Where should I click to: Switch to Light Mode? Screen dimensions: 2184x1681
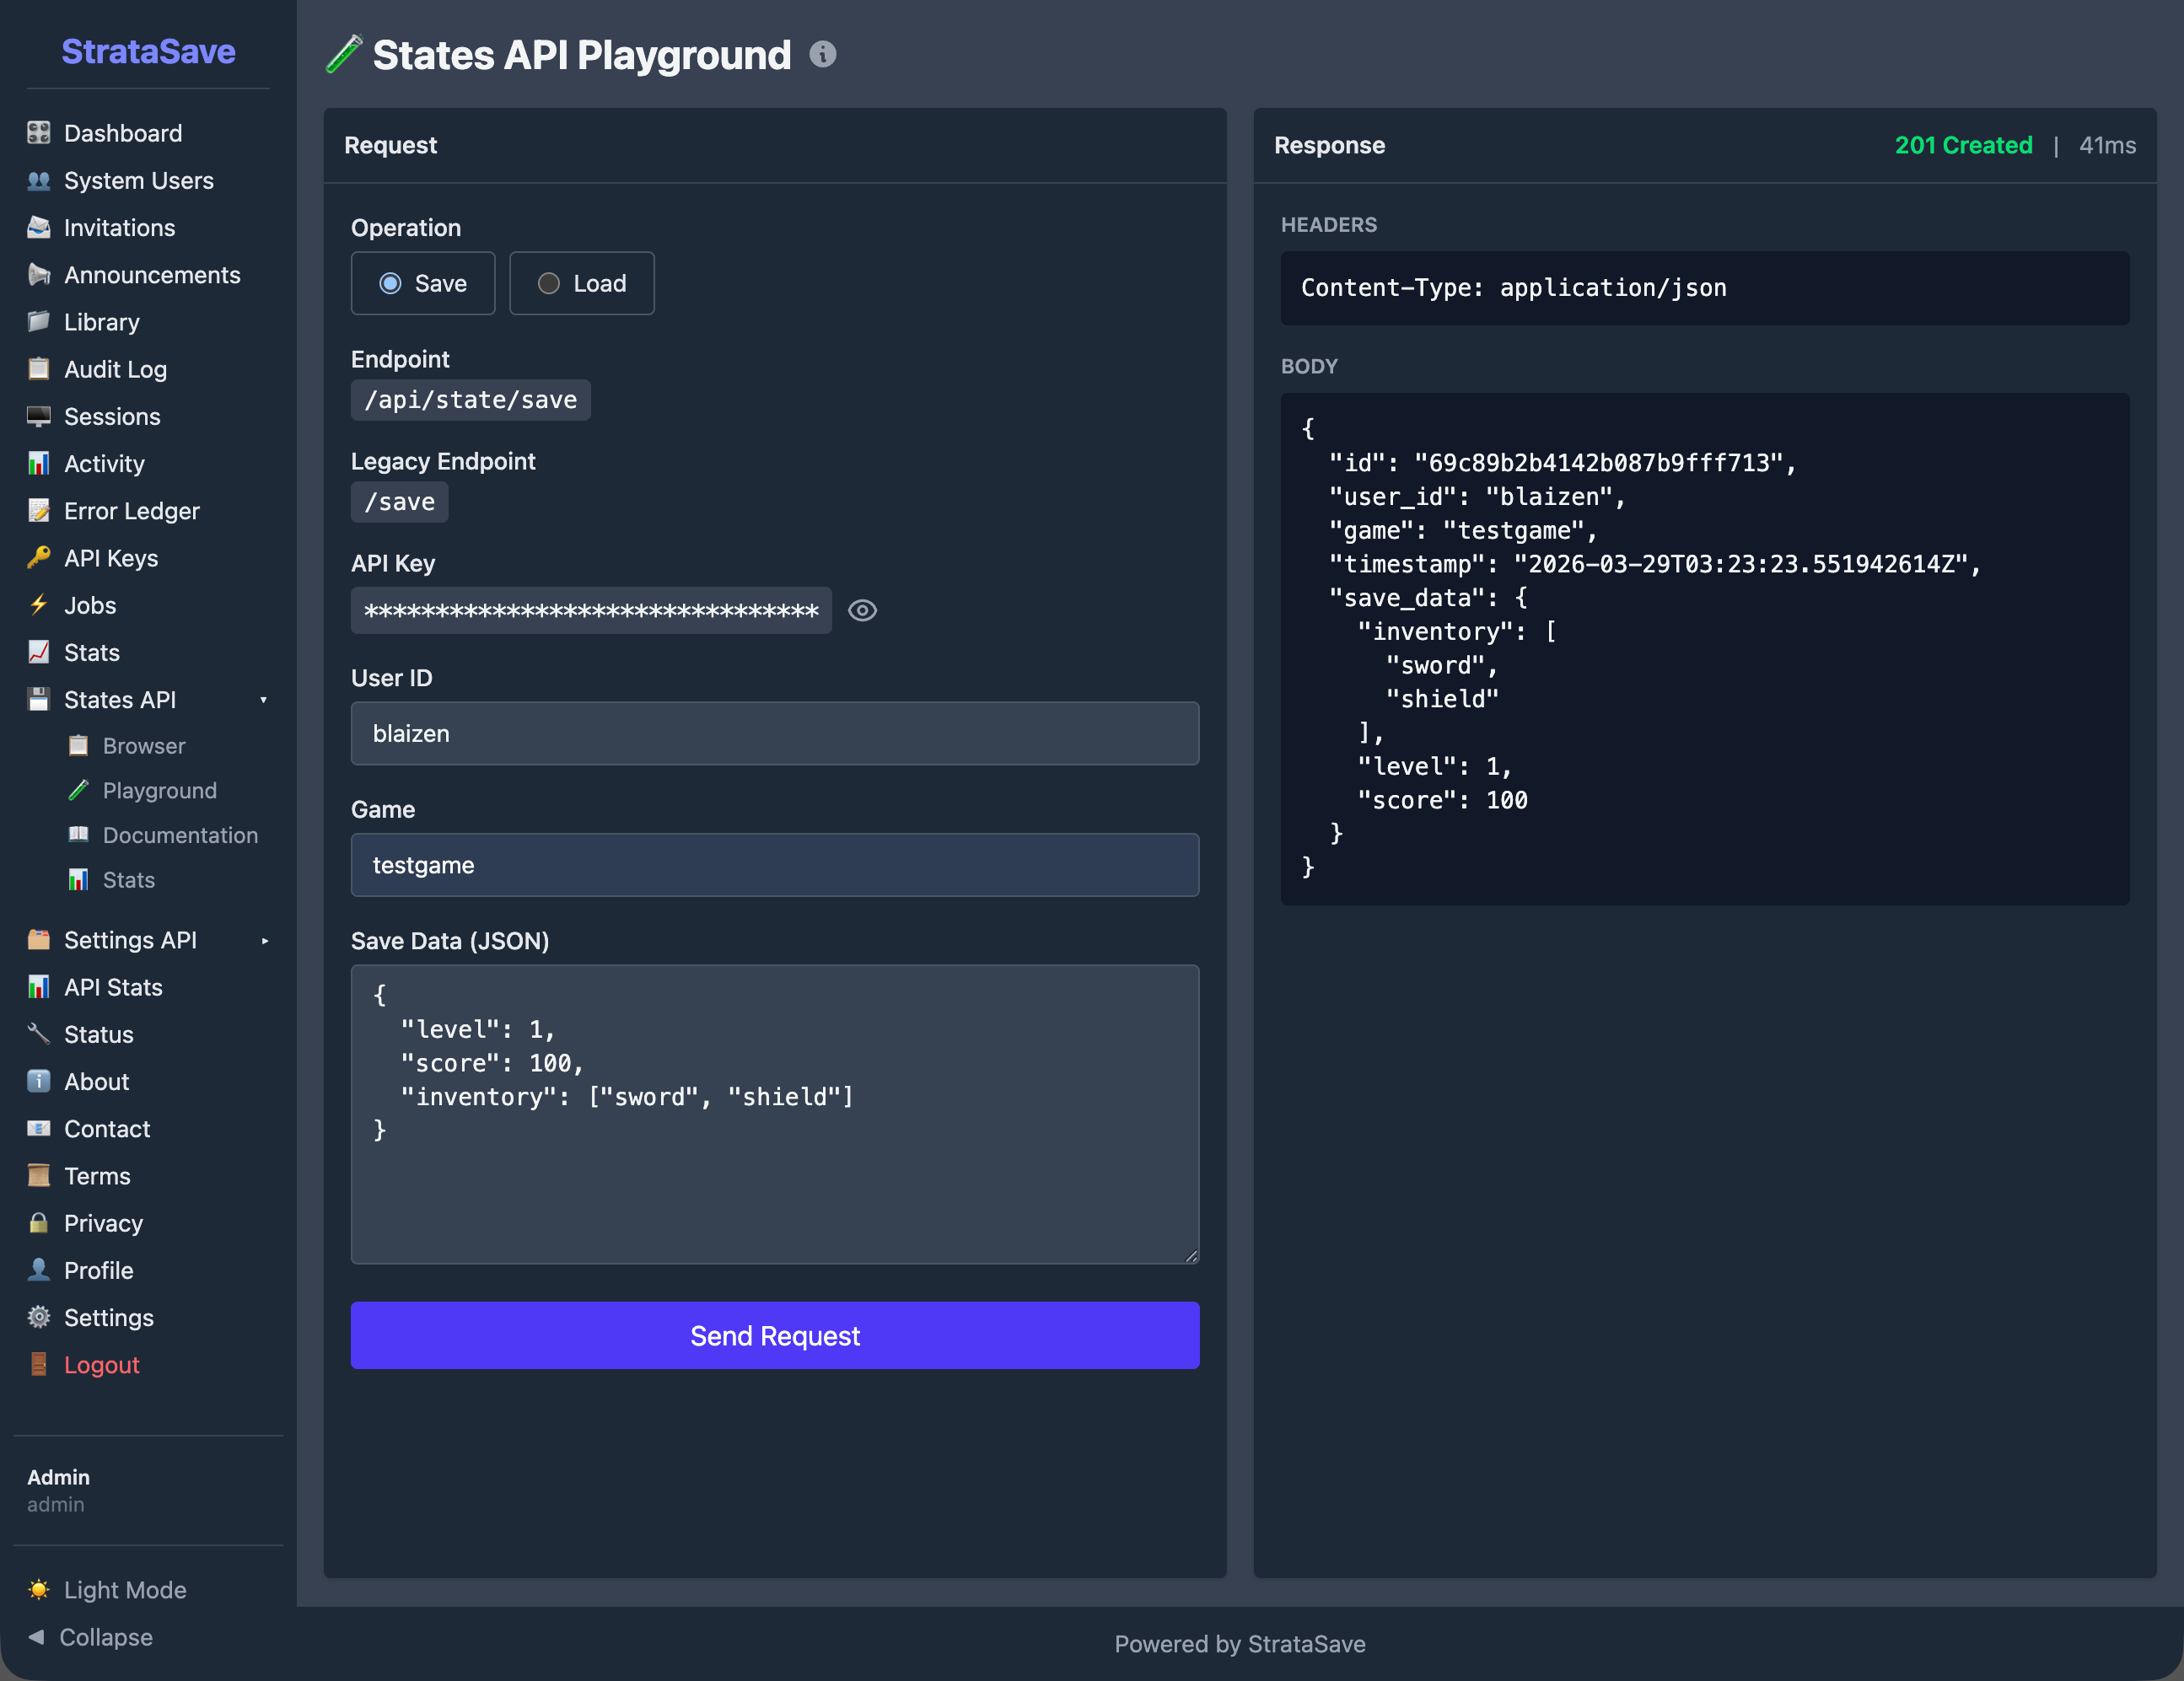(x=124, y=1589)
